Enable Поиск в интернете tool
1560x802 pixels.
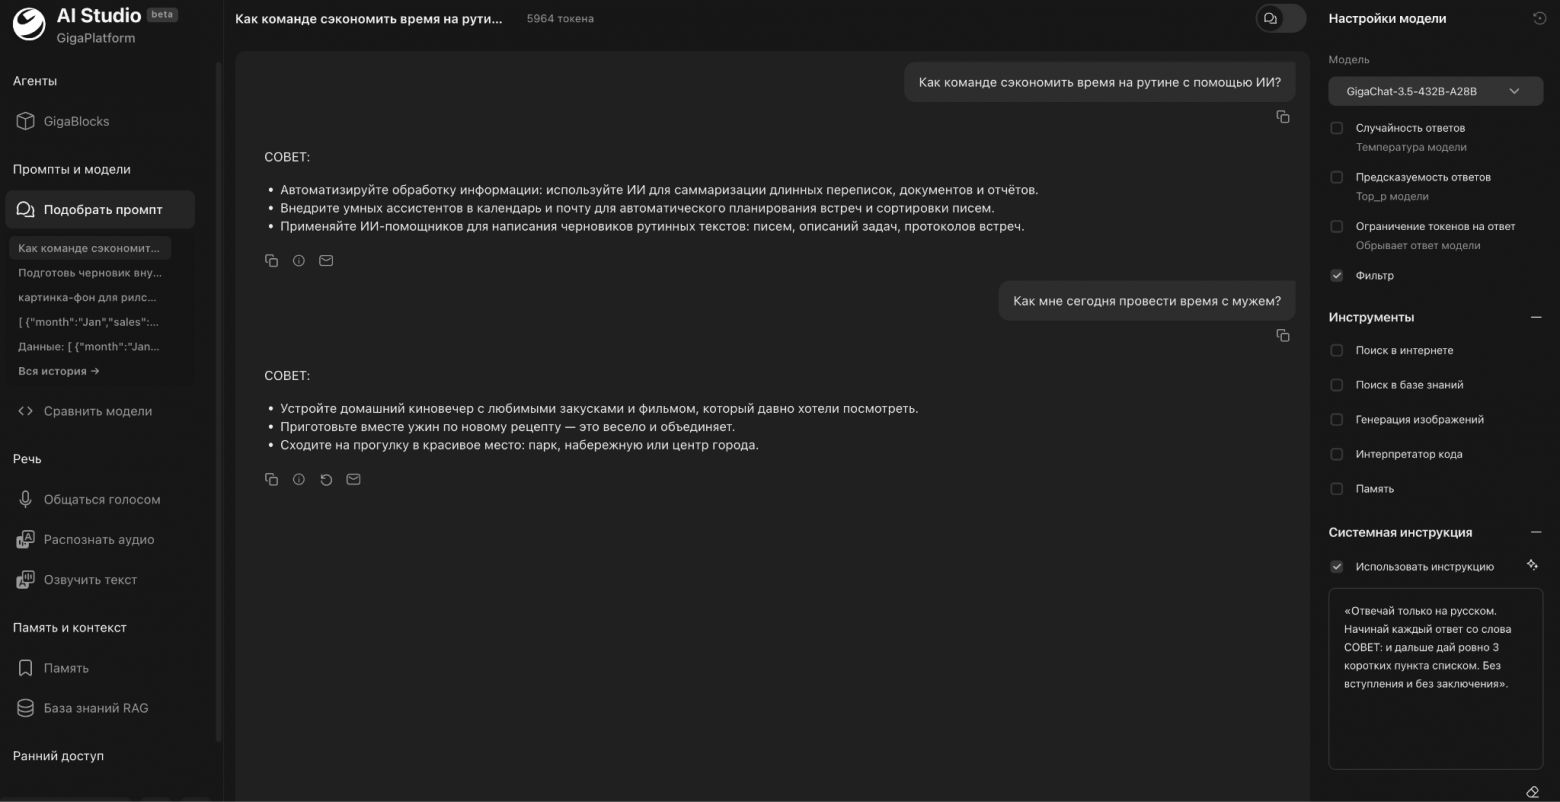coord(1337,350)
